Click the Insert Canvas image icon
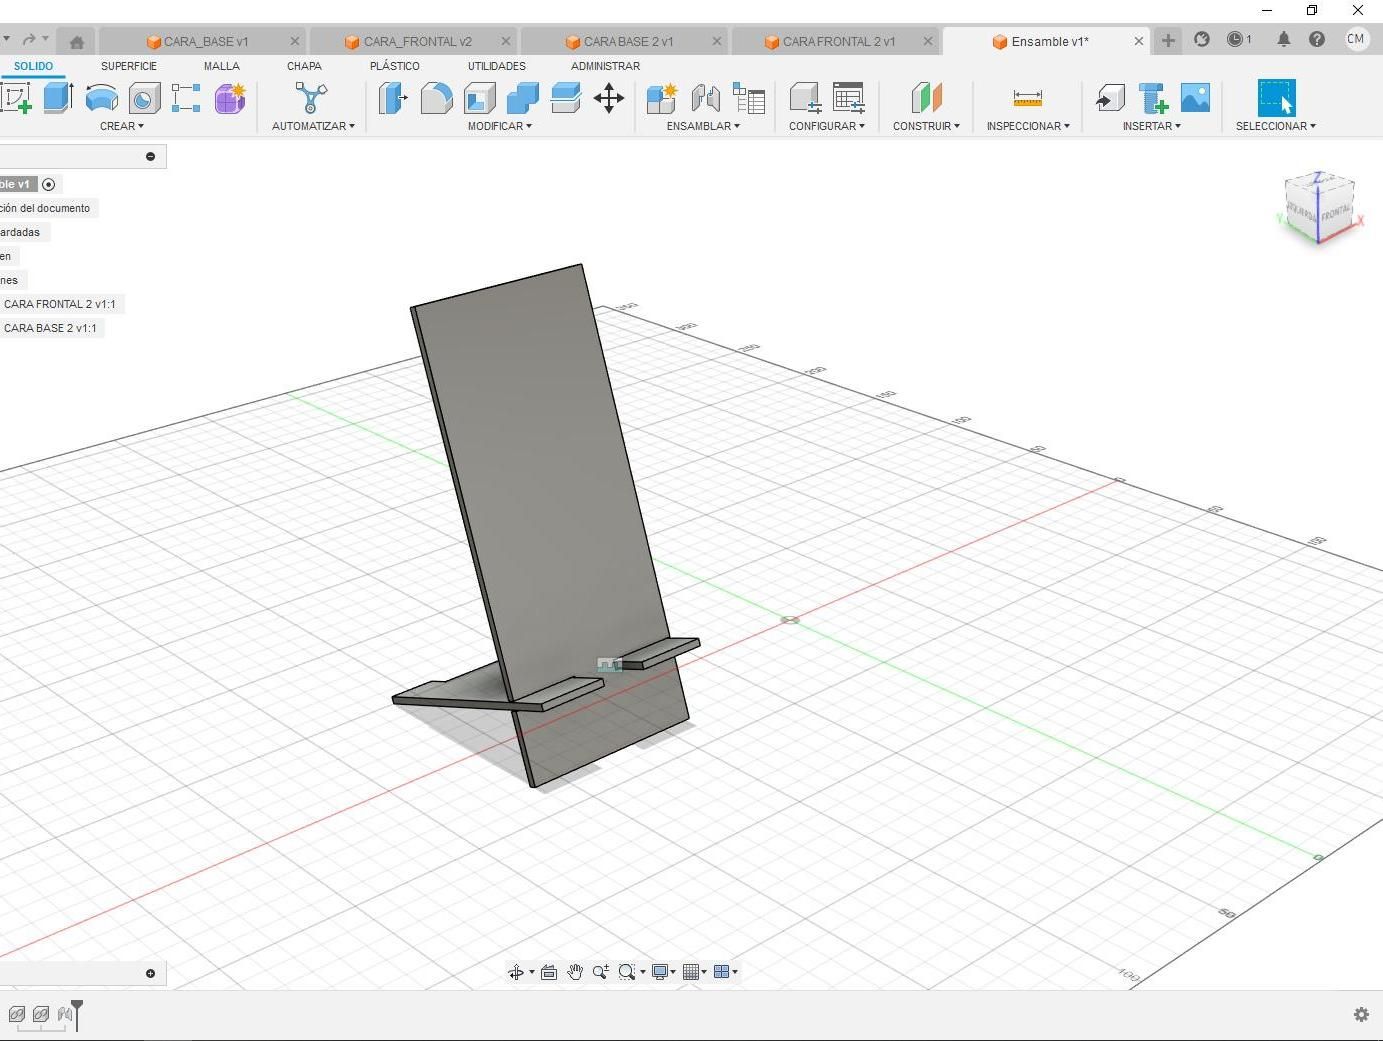The image size is (1383, 1041). pos(1196,98)
